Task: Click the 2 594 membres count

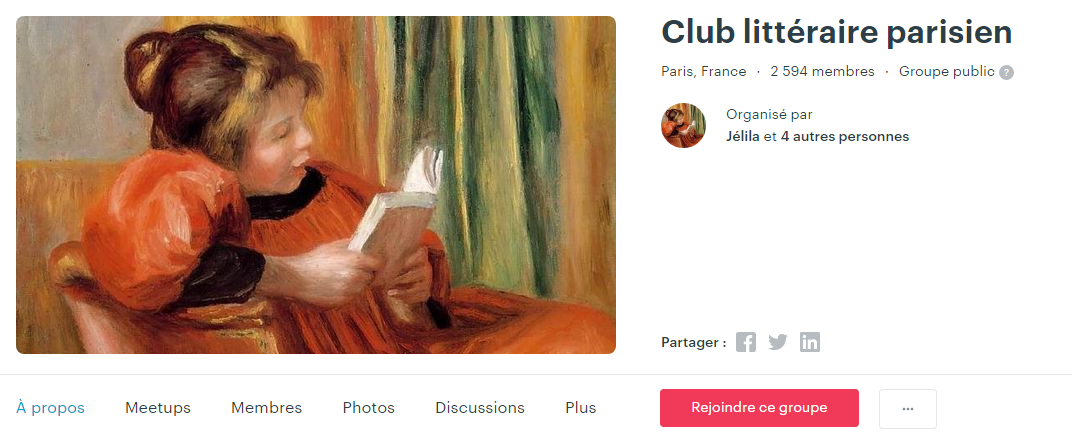Action: 822,72
